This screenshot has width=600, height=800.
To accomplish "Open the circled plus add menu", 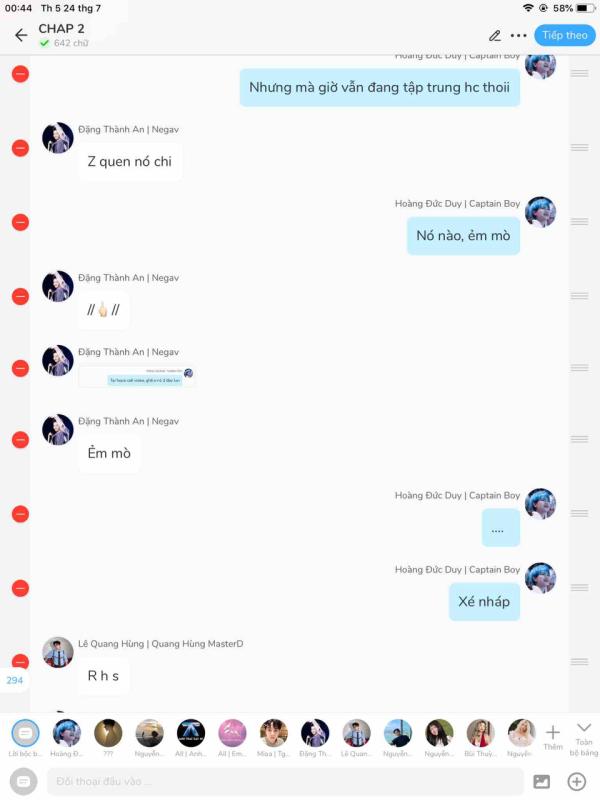I will point(577,781).
